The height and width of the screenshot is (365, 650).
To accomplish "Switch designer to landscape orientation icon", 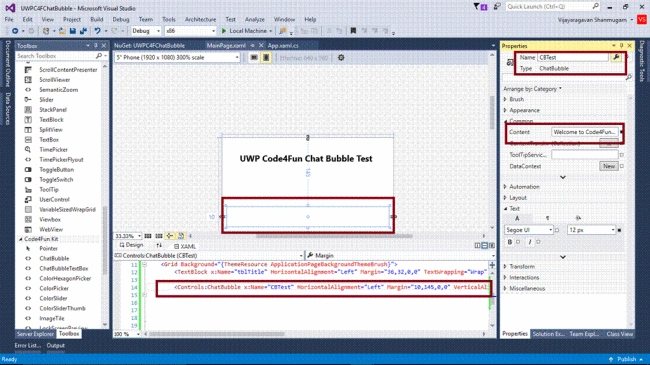I will click(254, 58).
